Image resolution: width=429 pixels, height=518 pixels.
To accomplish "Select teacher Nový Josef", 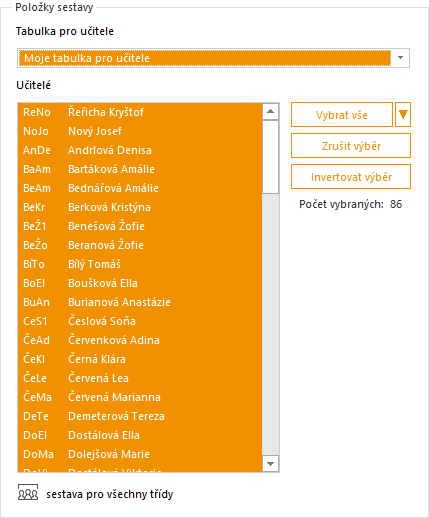I will pyautogui.click(x=140, y=131).
